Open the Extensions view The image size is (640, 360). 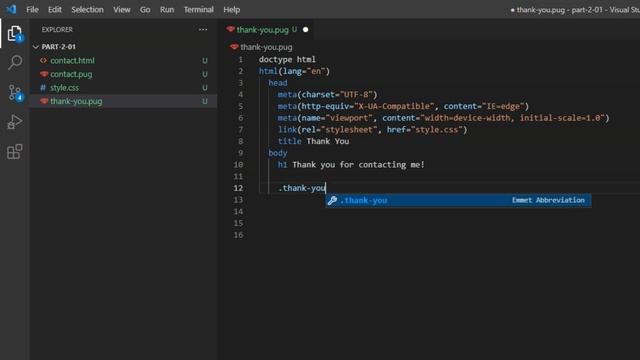pos(15,151)
